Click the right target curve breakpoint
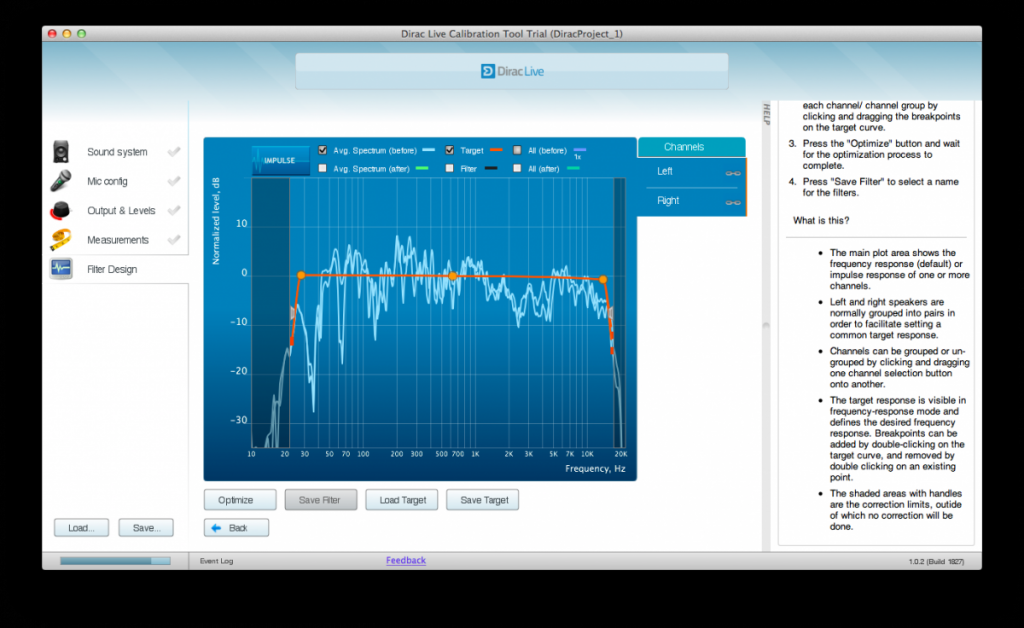 pos(603,279)
